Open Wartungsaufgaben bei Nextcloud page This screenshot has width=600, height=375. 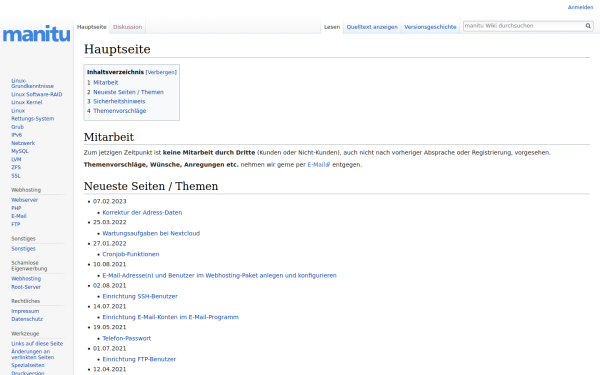(151, 233)
